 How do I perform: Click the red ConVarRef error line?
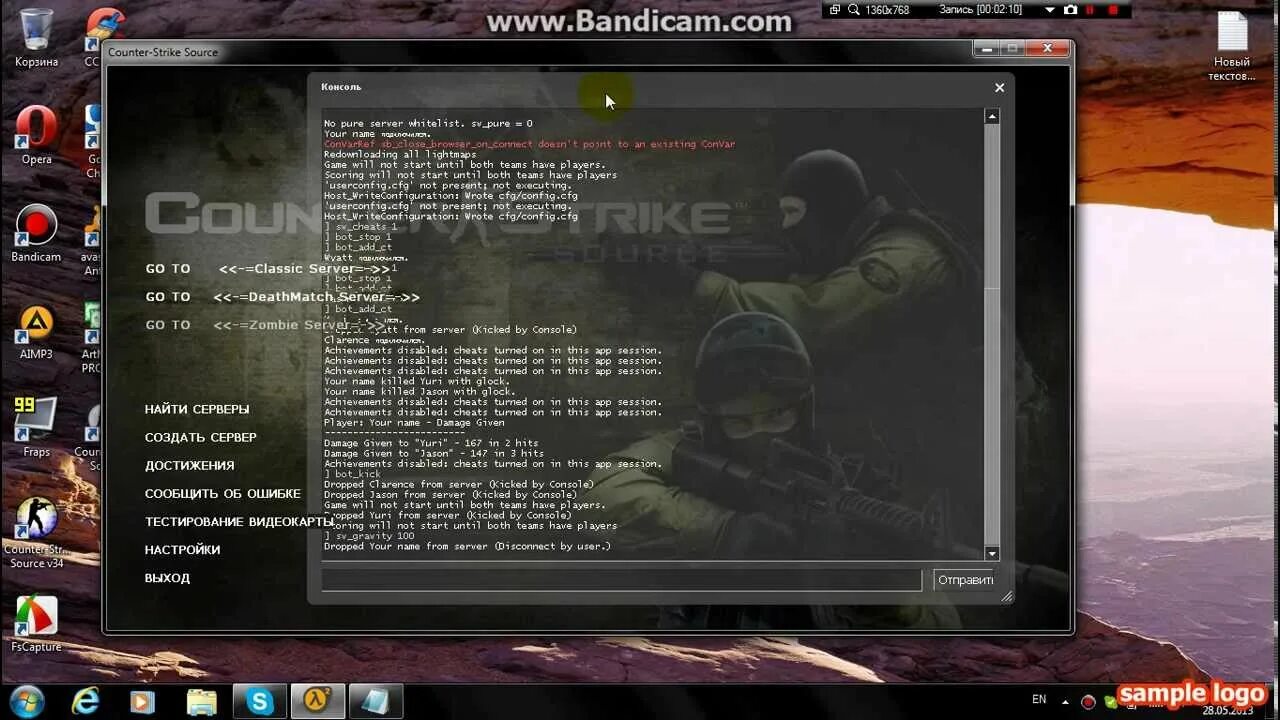(x=529, y=144)
